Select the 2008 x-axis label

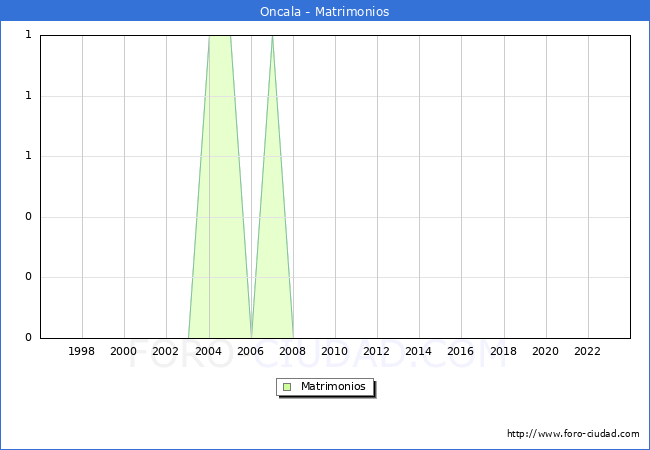293,351
